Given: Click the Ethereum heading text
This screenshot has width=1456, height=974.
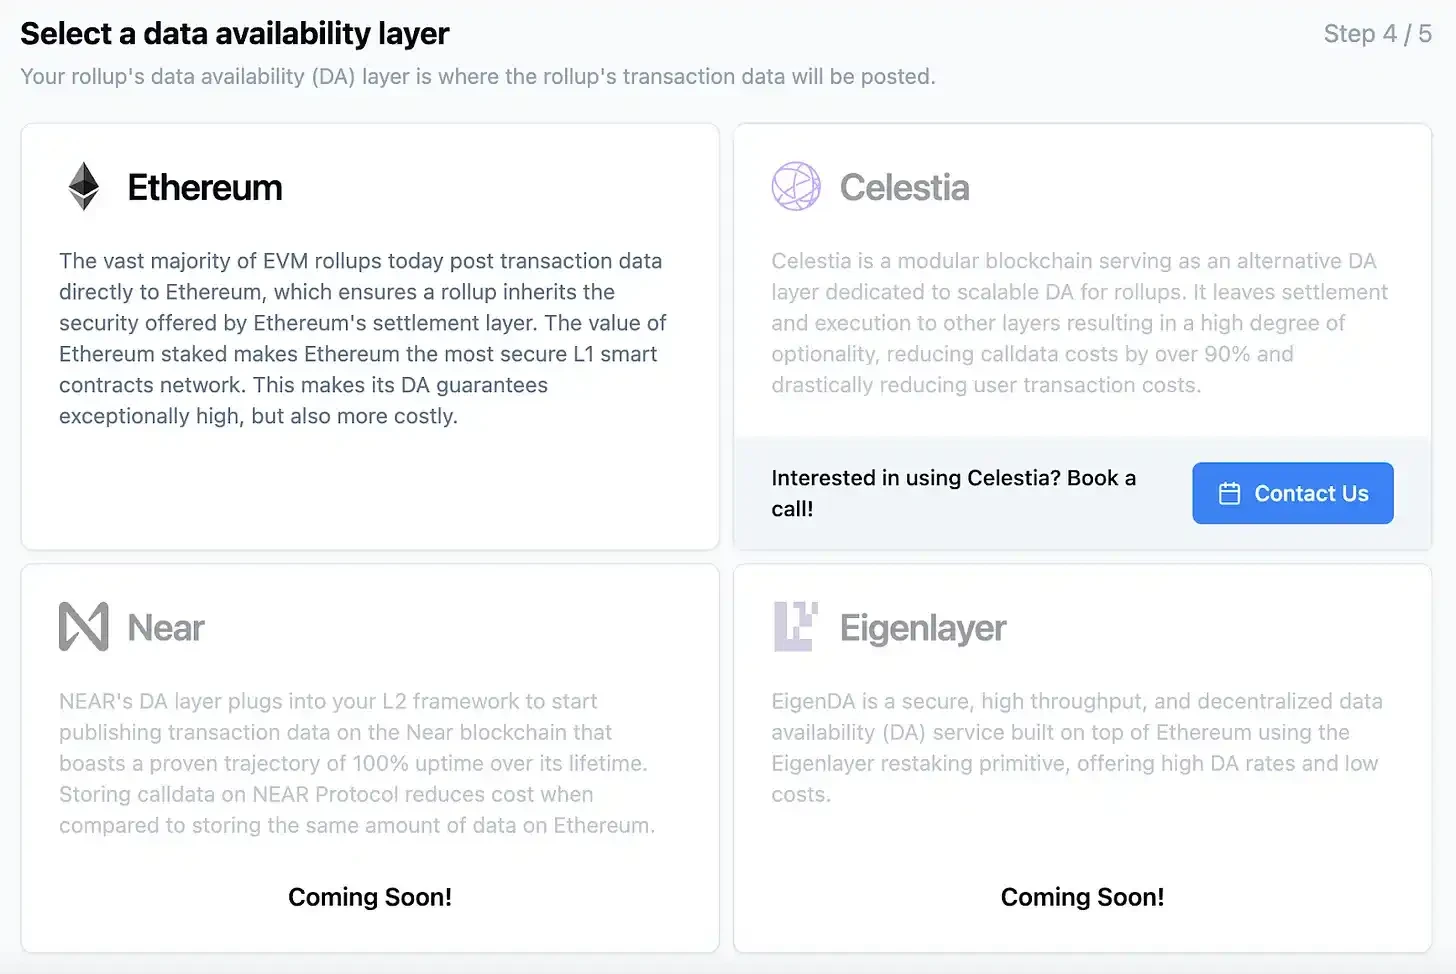Looking at the screenshot, I should [205, 188].
